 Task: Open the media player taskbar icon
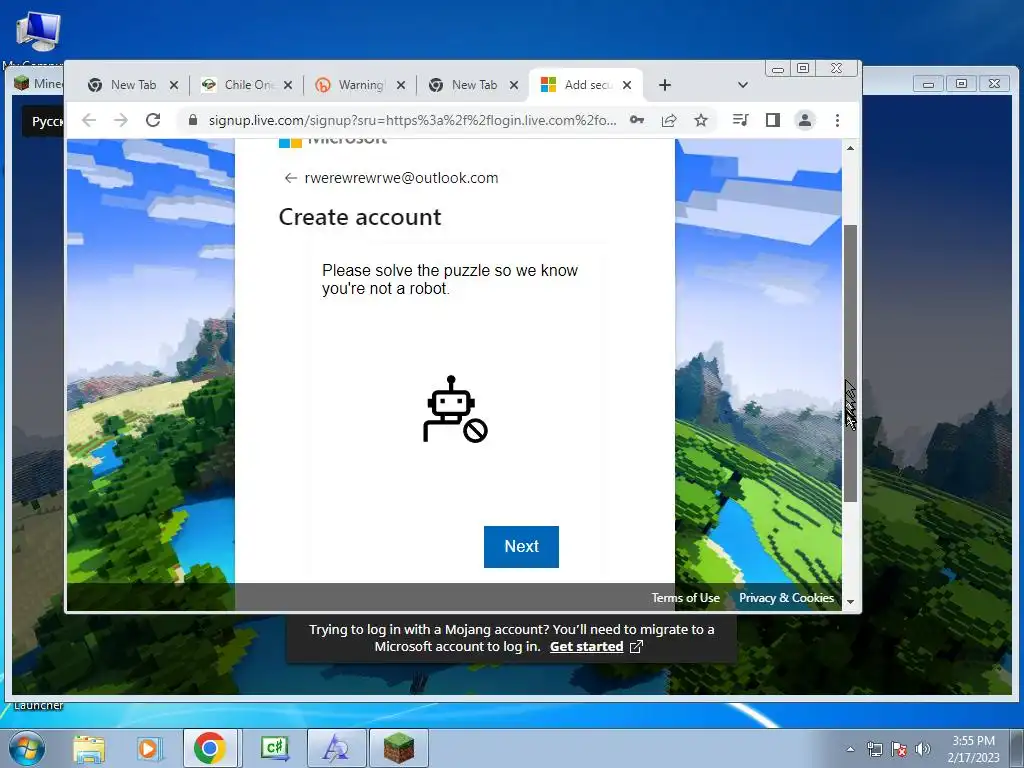coord(149,749)
